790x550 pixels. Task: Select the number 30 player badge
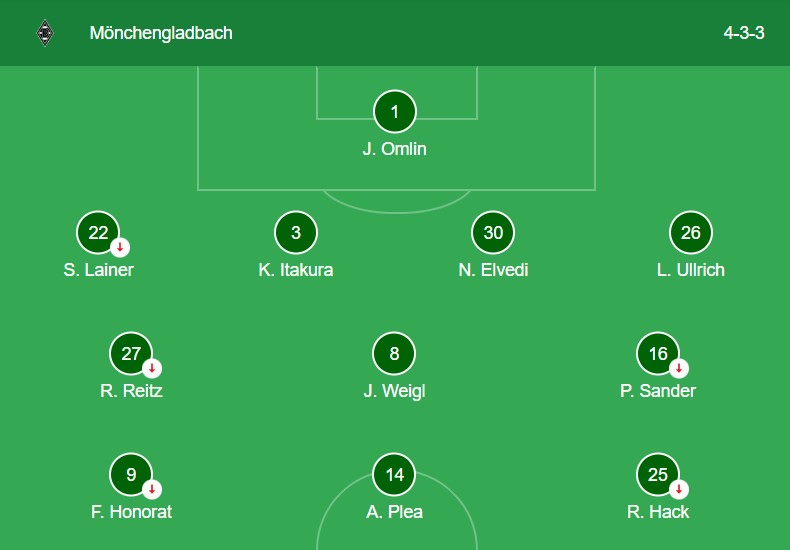(x=493, y=232)
